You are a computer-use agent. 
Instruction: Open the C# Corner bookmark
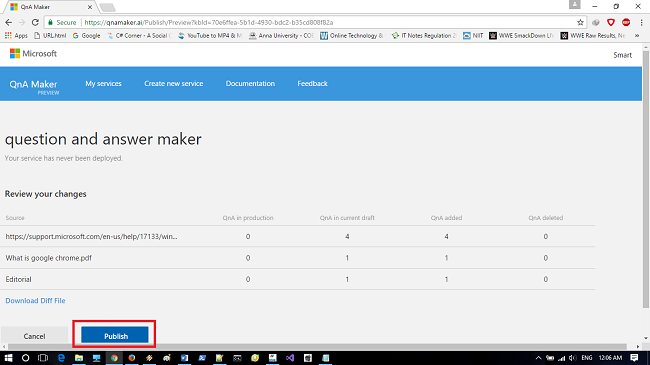[x=138, y=36]
